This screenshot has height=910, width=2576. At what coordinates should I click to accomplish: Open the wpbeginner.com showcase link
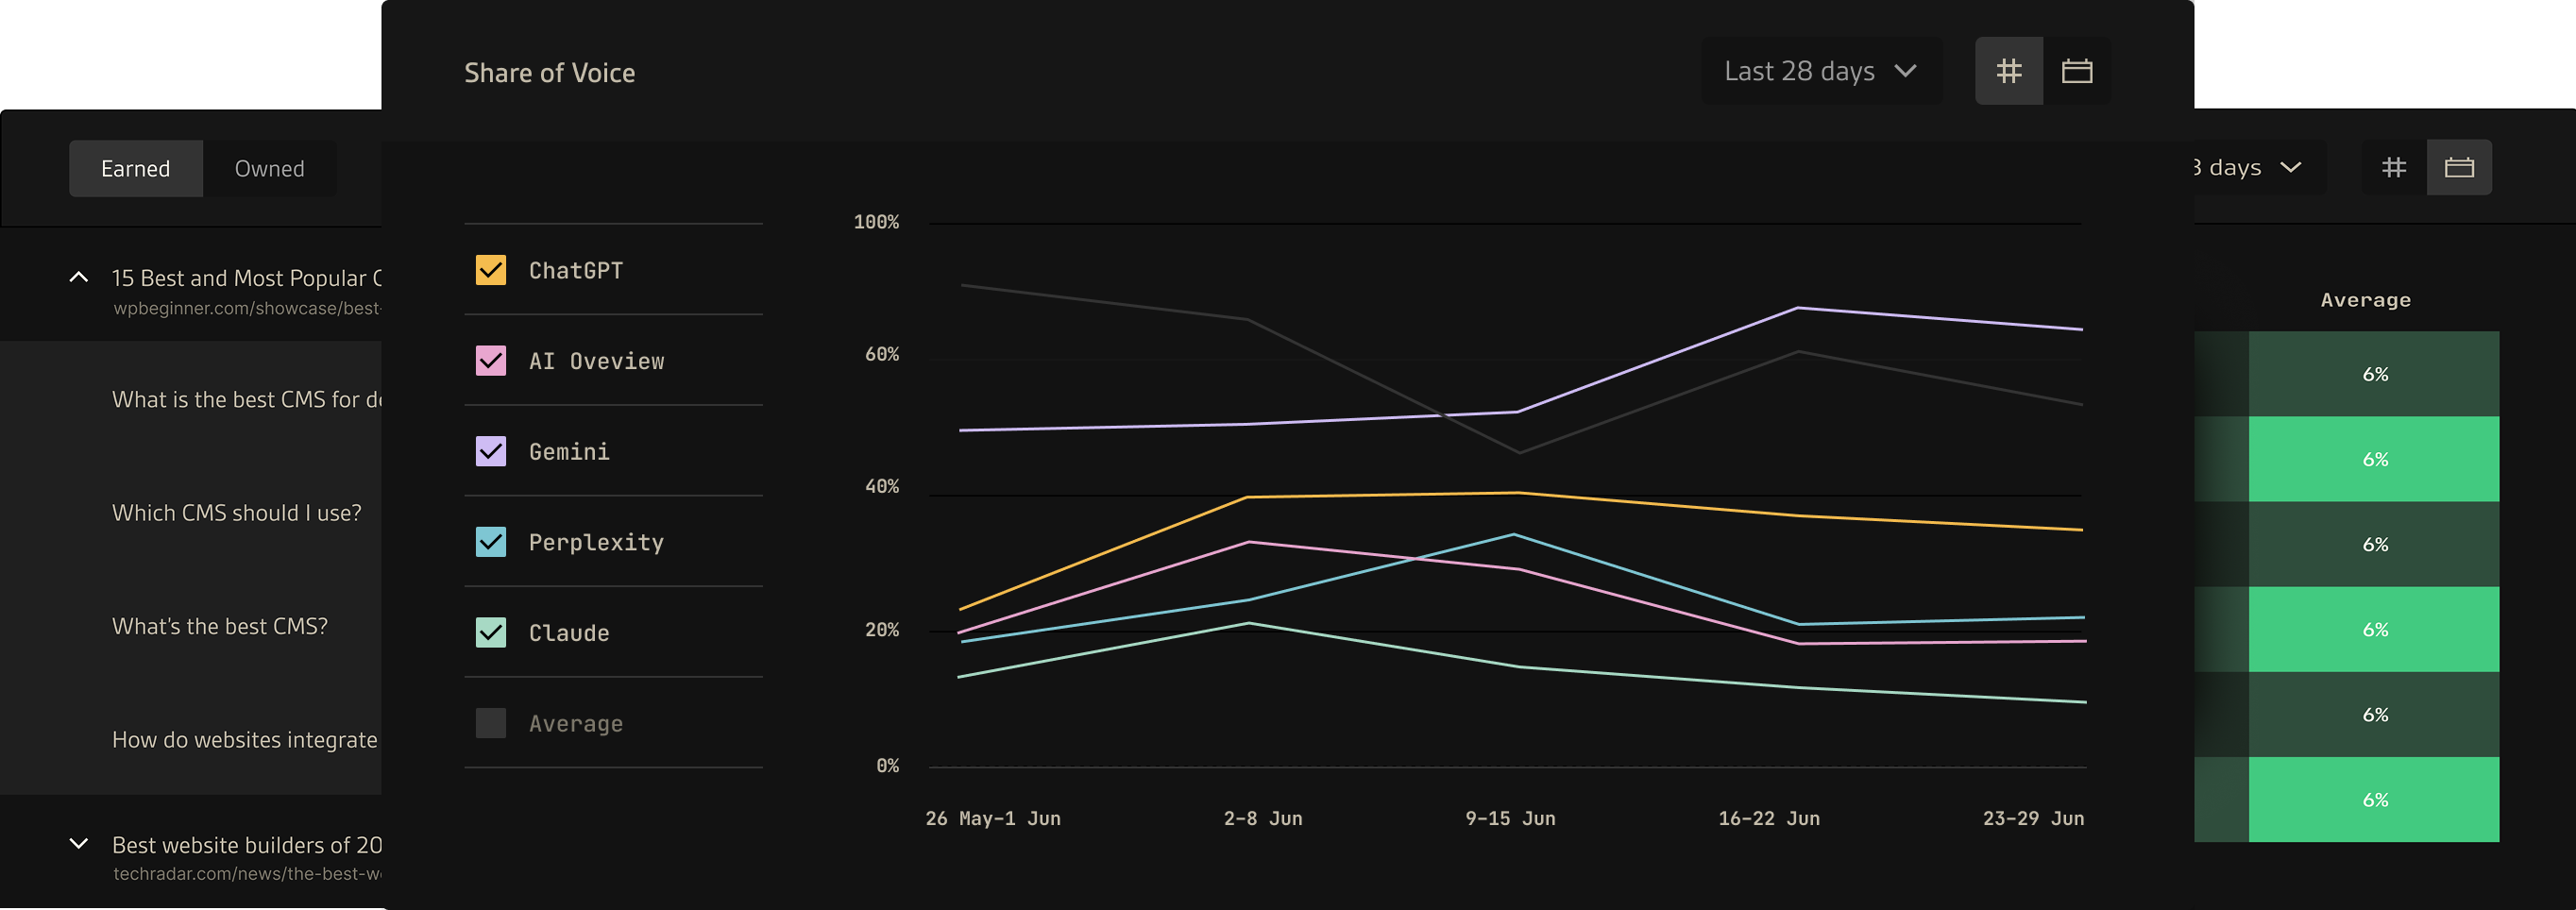point(247,308)
